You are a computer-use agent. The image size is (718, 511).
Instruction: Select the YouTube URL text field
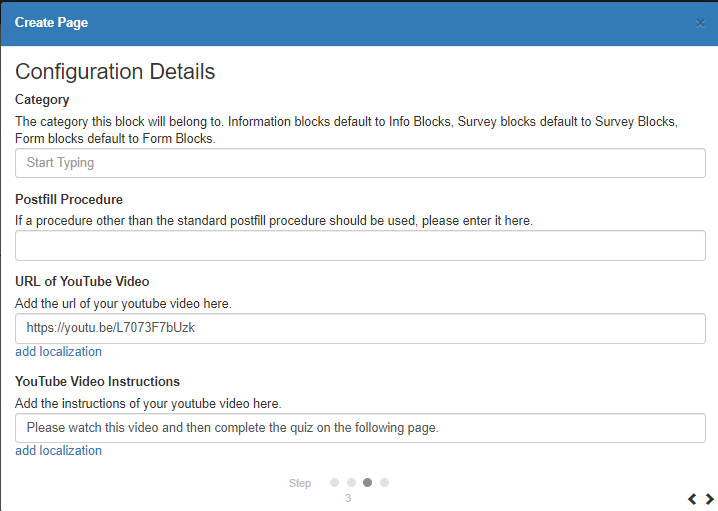[360, 328]
